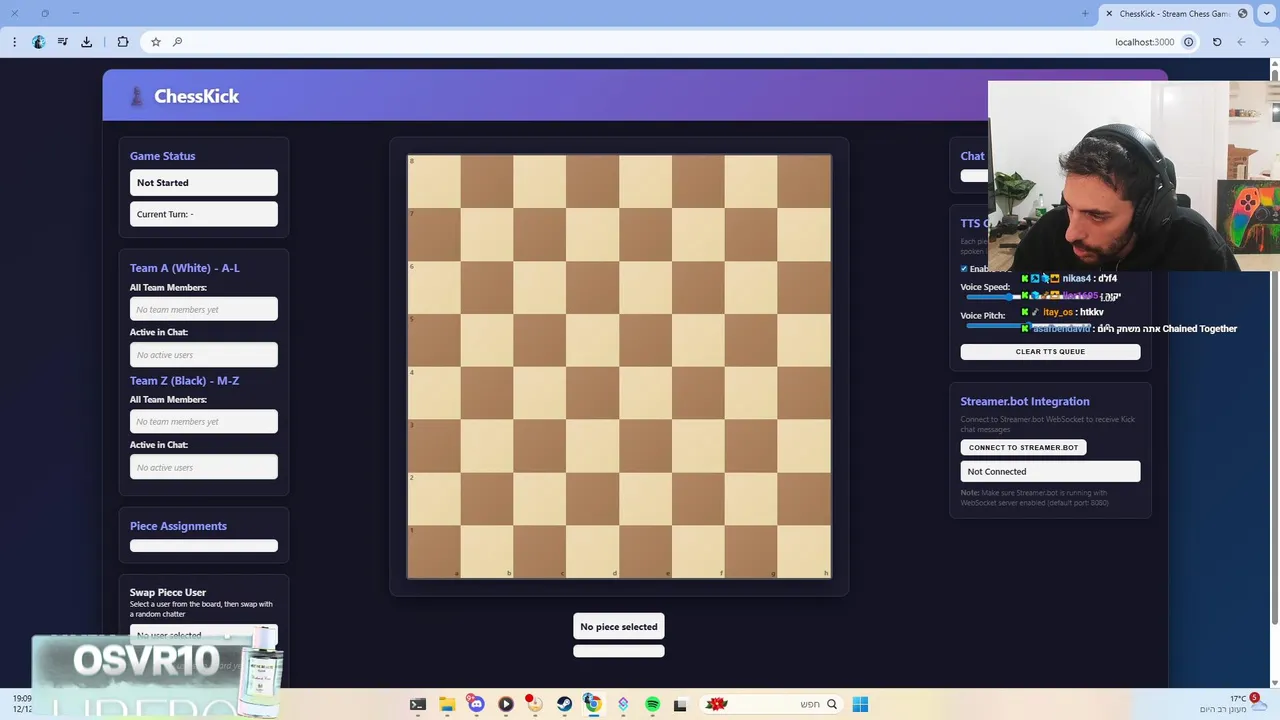
Task: Toggle the Enable TTS checkbox
Action: point(964,269)
